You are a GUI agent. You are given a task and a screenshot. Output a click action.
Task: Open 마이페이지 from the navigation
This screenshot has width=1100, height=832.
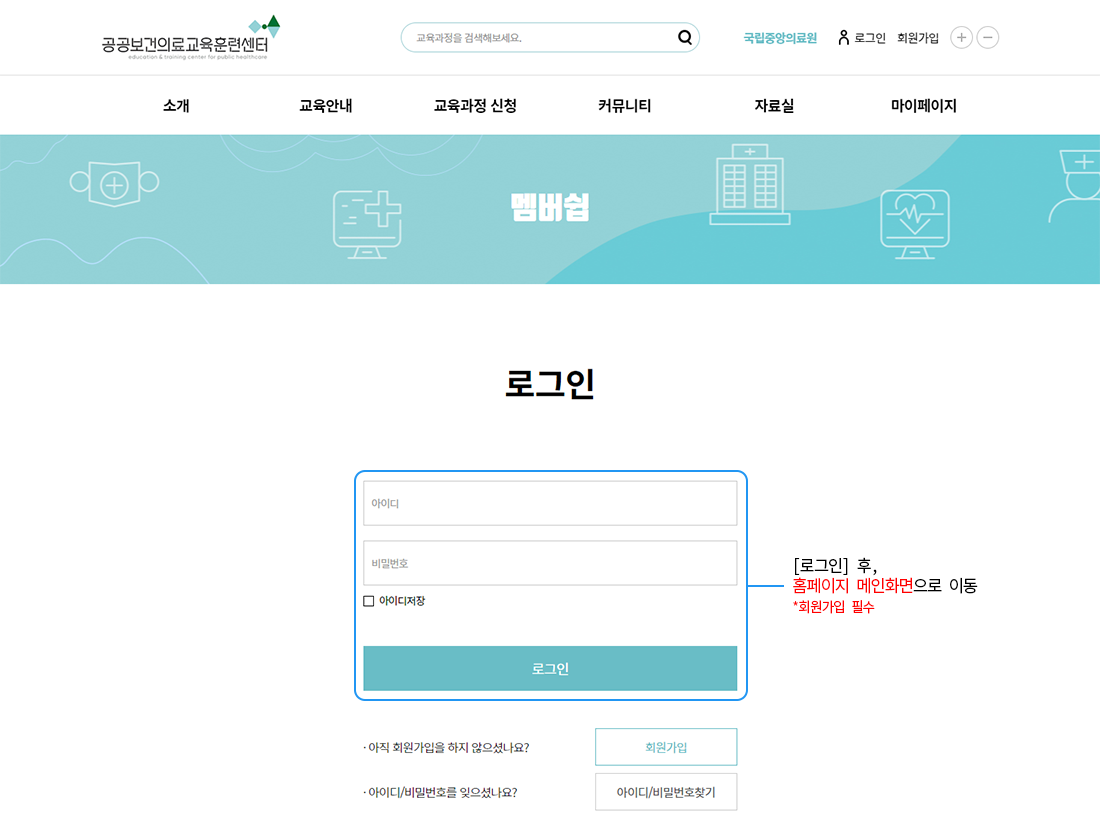[x=921, y=105]
